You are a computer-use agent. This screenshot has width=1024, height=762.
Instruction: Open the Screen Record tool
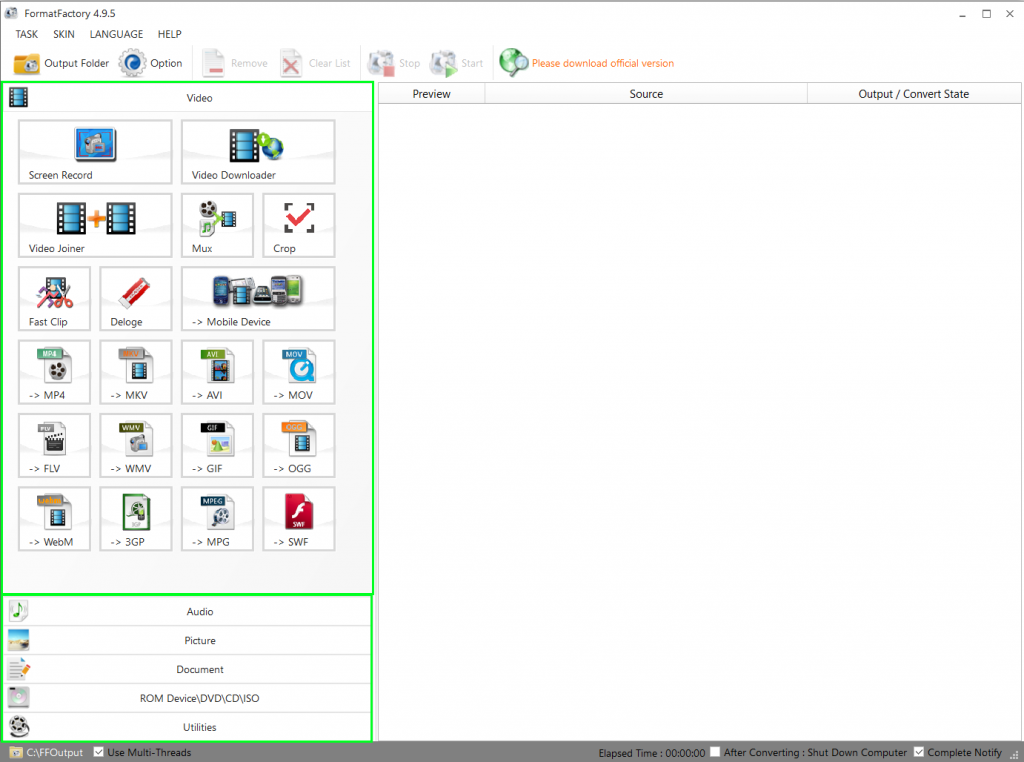tap(95, 151)
